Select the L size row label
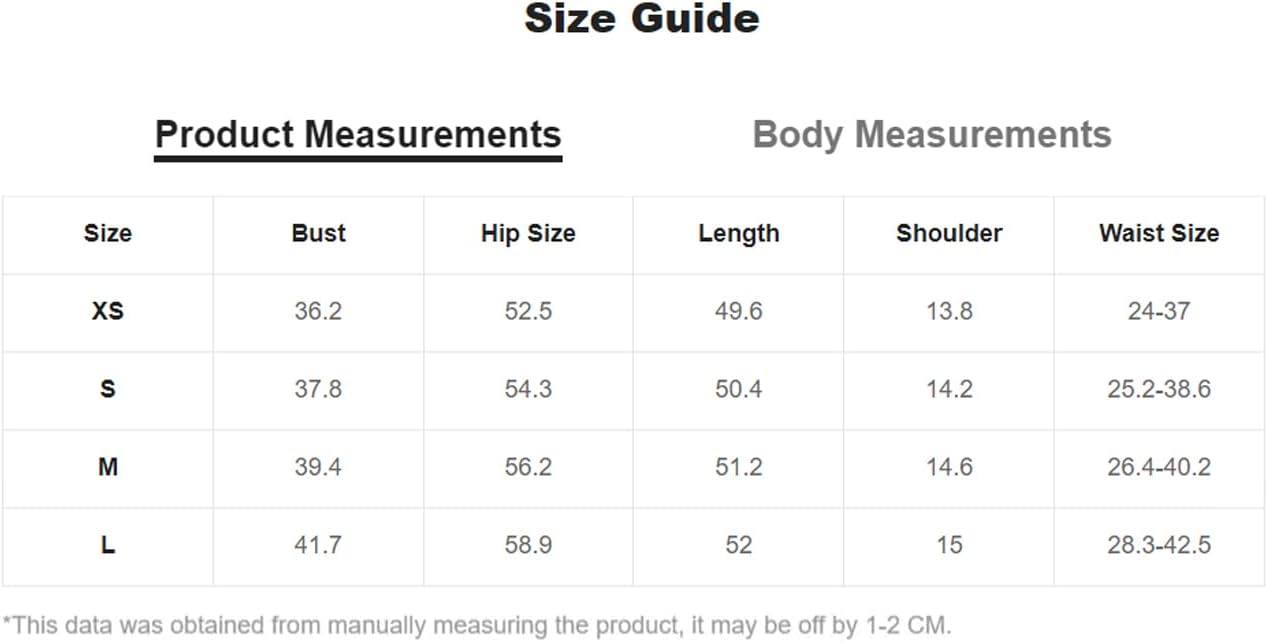Screen dimensions: 1268x642 point(108,545)
